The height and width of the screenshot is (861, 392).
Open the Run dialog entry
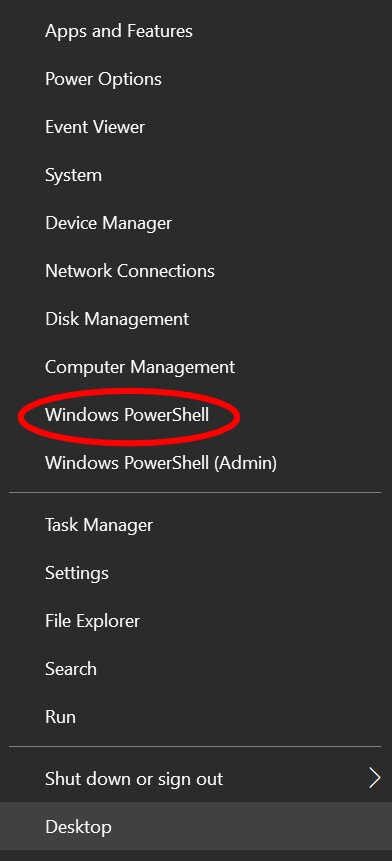[196, 717]
